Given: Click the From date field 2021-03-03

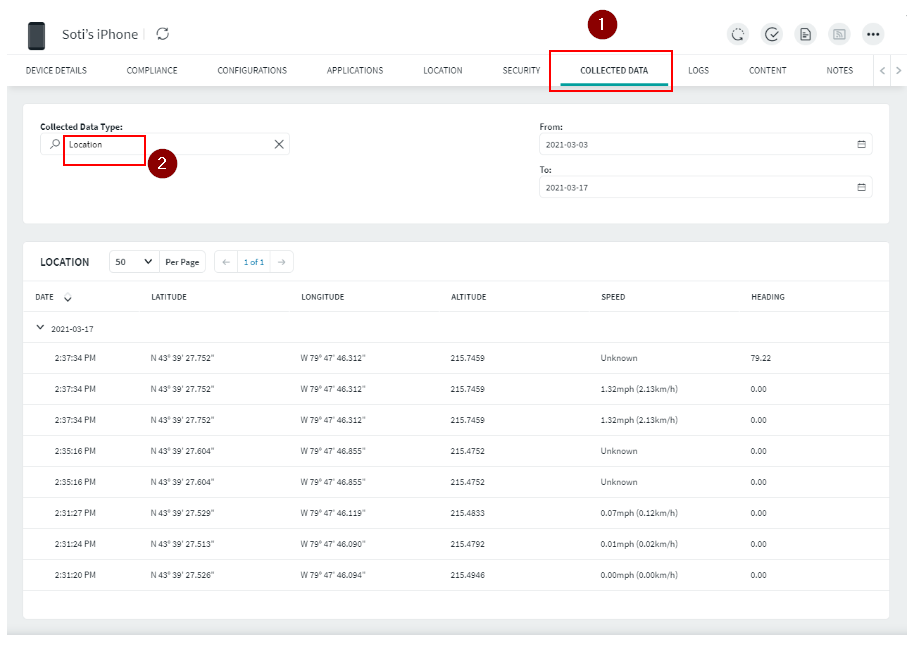Looking at the screenshot, I should click(706, 144).
